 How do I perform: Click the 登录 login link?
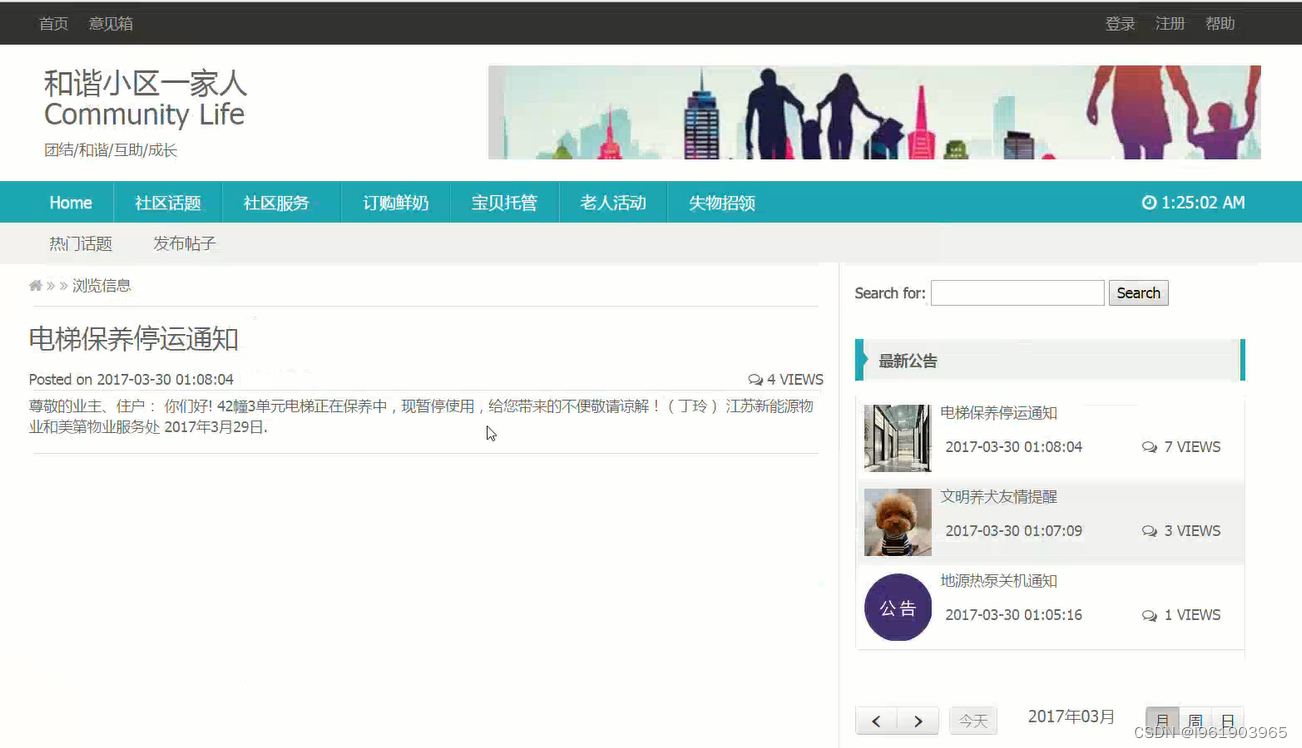click(1120, 24)
